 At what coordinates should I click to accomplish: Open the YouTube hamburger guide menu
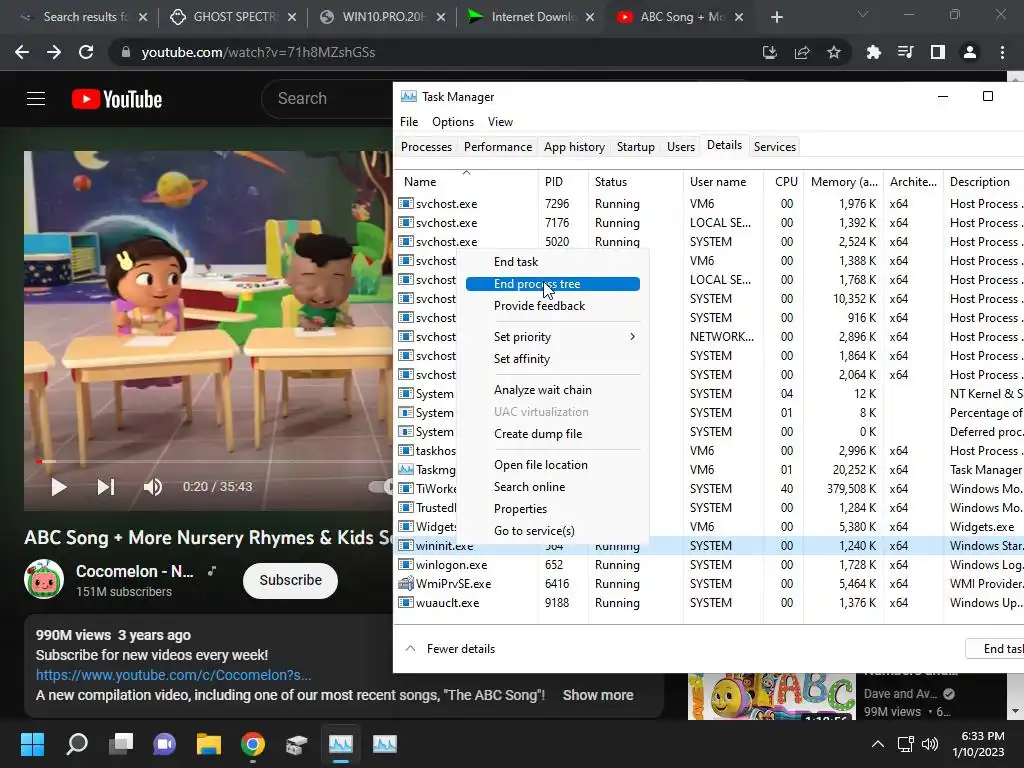coord(36,99)
